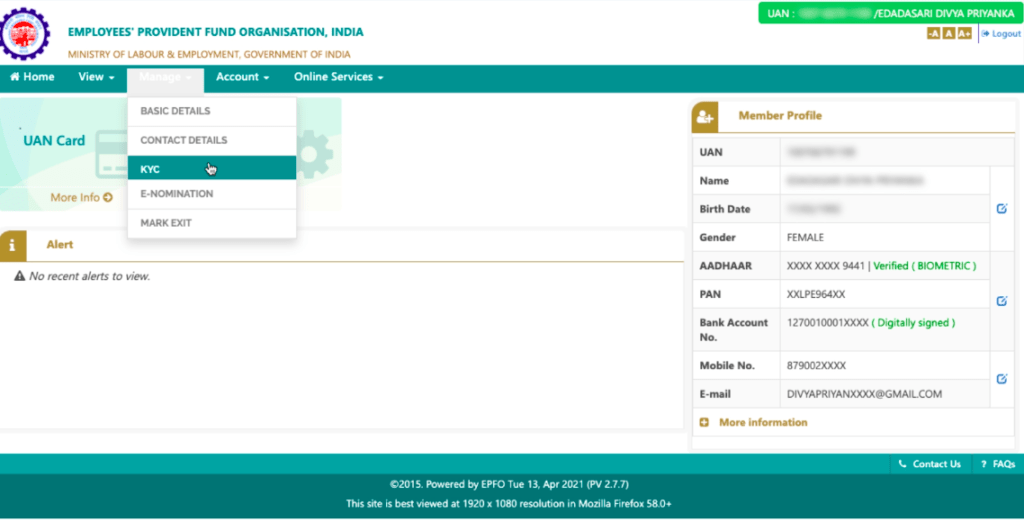Select E-NOMINATION from Manage menu
The height and width of the screenshot is (522, 1024).
pos(212,194)
